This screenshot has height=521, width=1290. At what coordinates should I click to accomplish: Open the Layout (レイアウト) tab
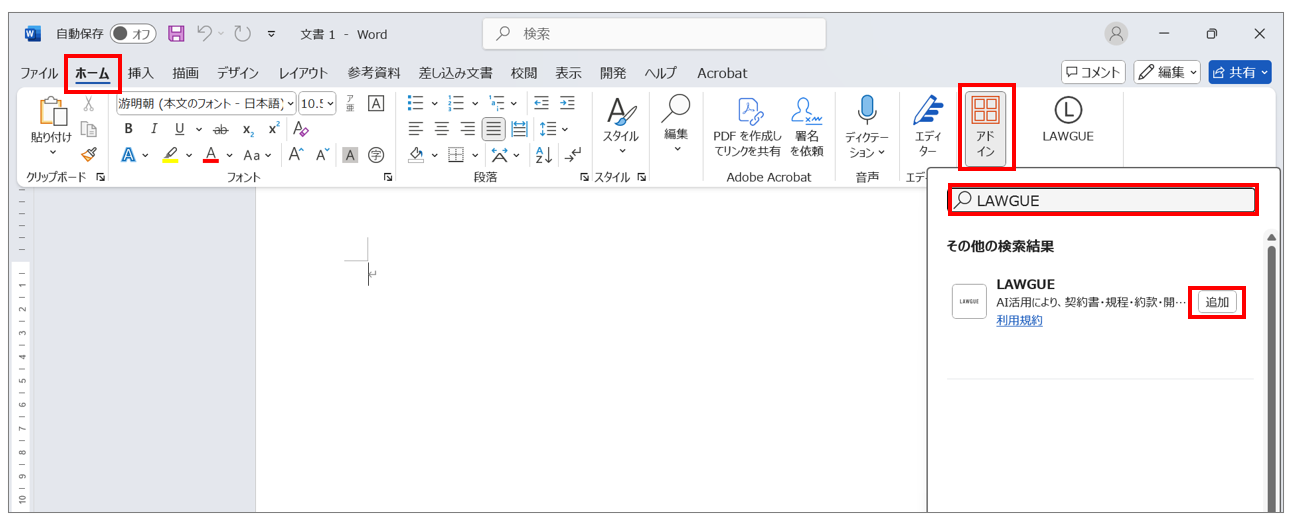[x=303, y=73]
